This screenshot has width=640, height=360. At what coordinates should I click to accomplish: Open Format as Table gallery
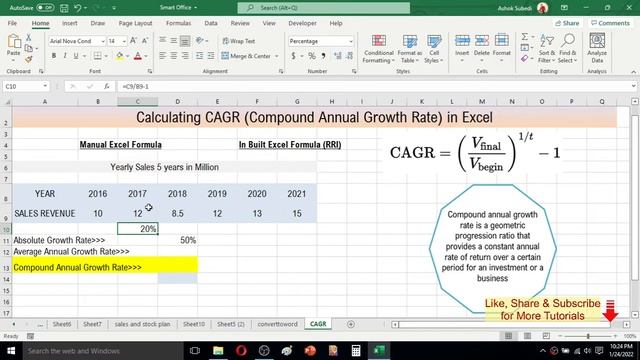(409, 49)
